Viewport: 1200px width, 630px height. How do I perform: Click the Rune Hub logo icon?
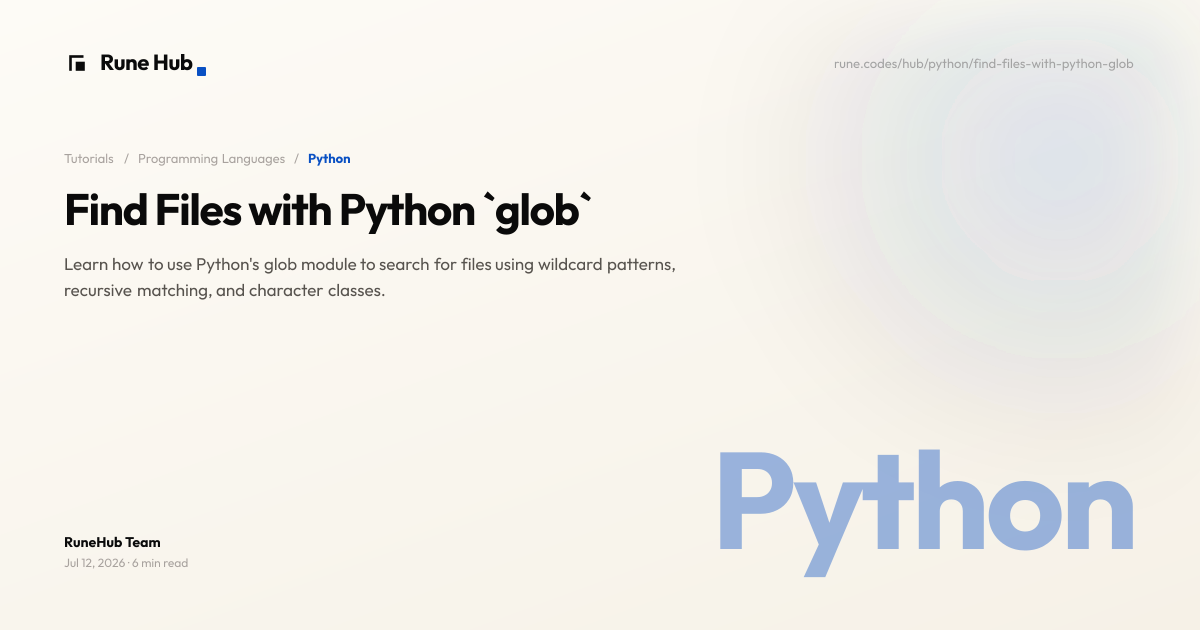pyautogui.click(x=77, y=63)
